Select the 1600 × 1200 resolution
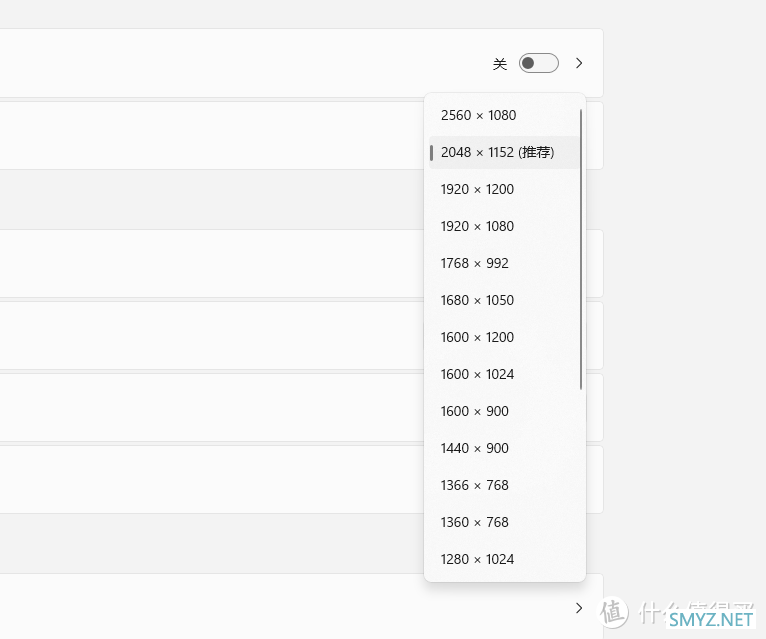This screenshot has width=766, height=639. 504,338
